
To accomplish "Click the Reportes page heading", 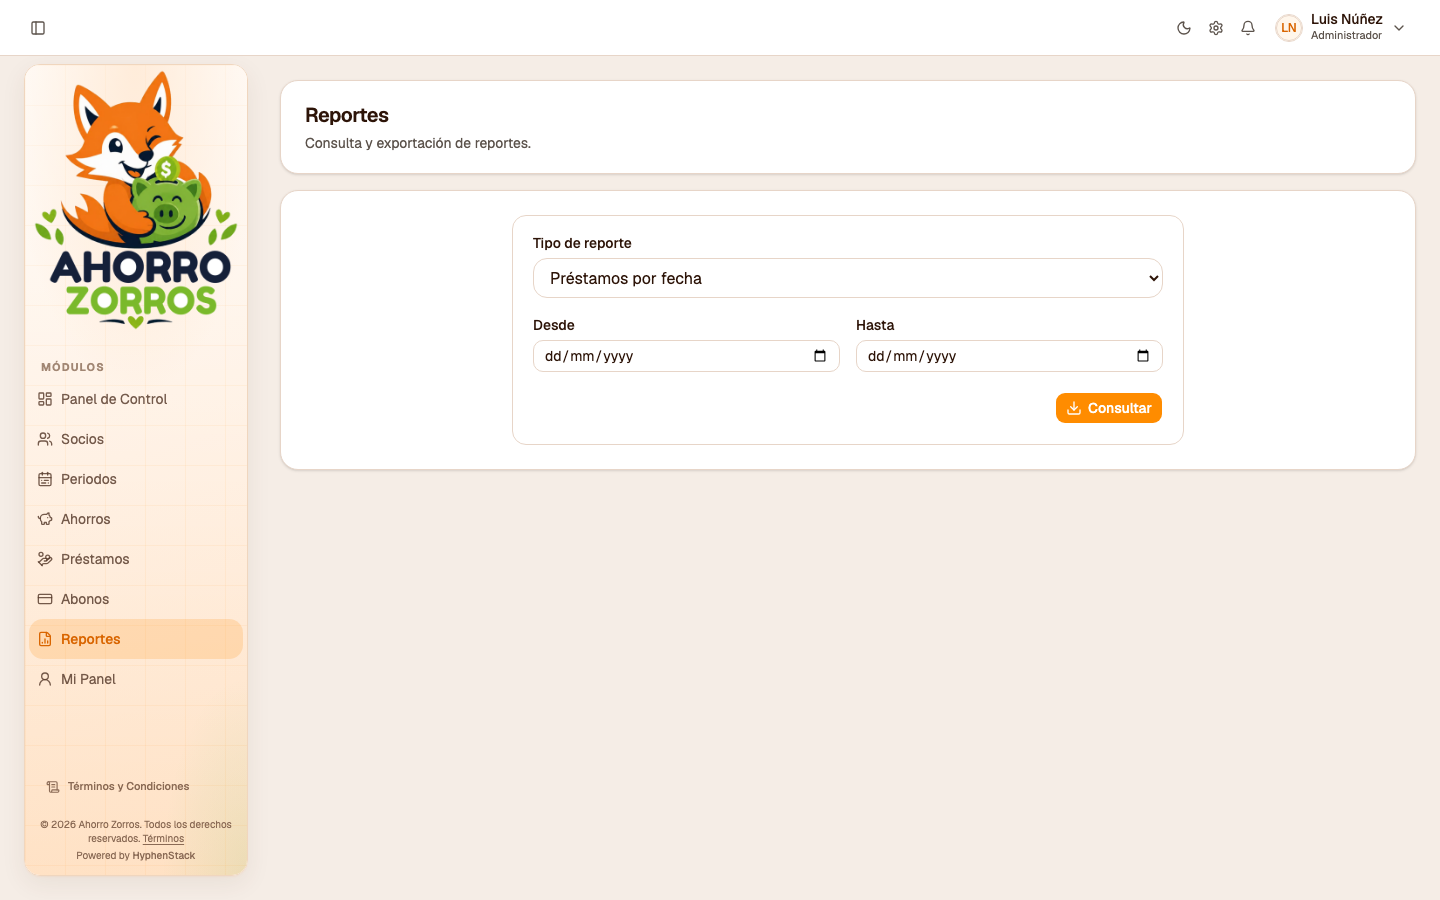I will tap(347, 115).
